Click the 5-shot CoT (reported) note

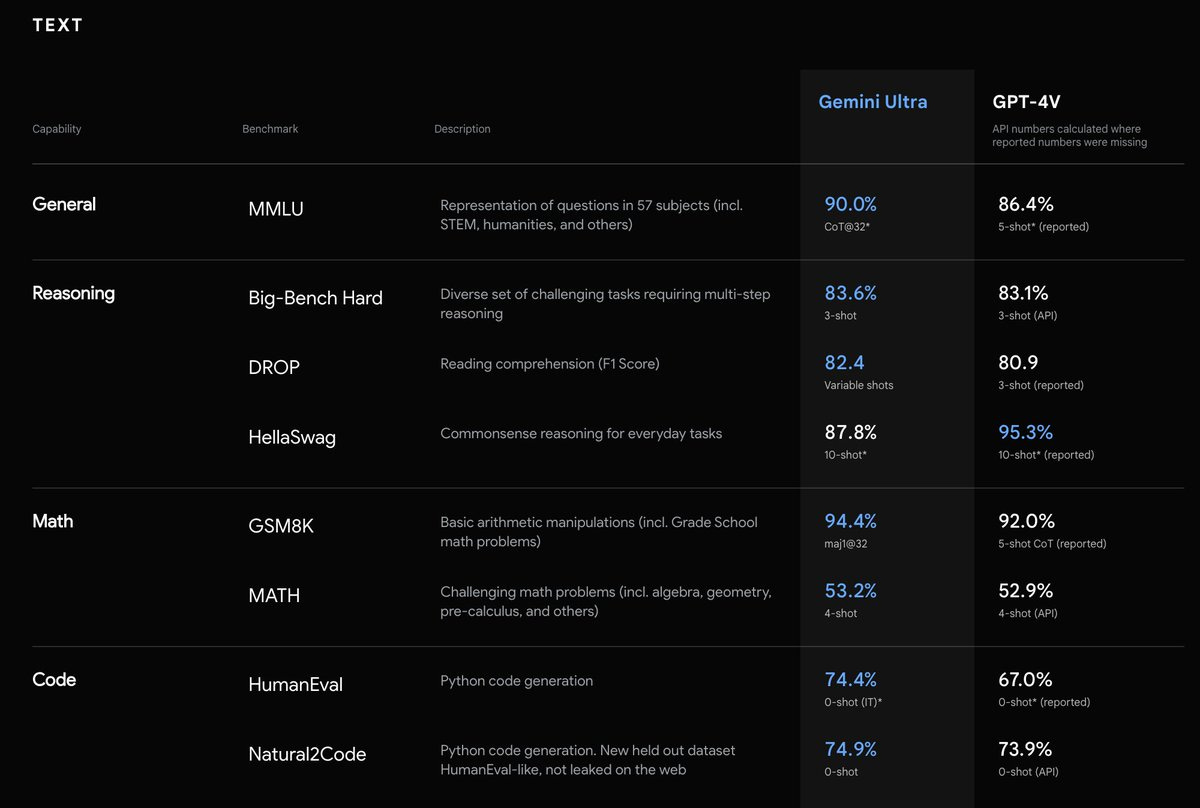click(x=1052, y=544)
